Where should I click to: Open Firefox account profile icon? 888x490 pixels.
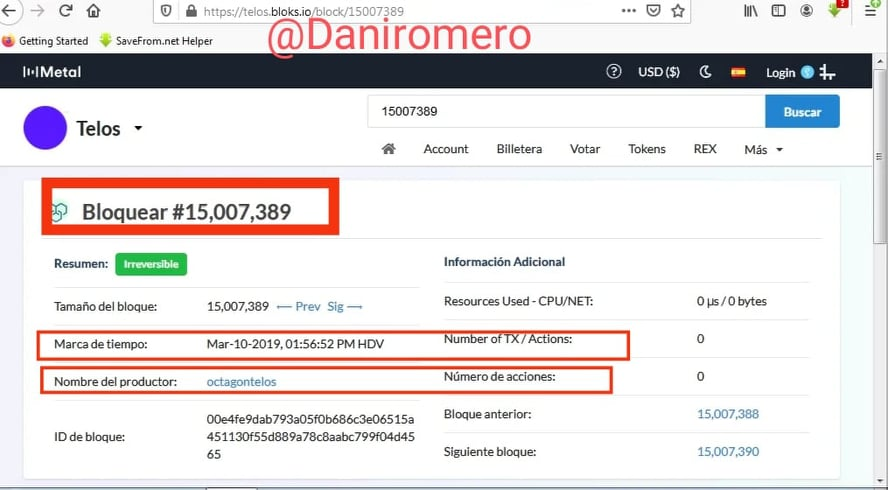806,11
